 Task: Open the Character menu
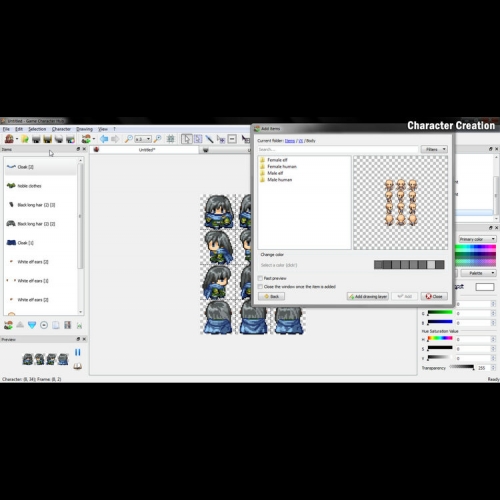point(61,129)
